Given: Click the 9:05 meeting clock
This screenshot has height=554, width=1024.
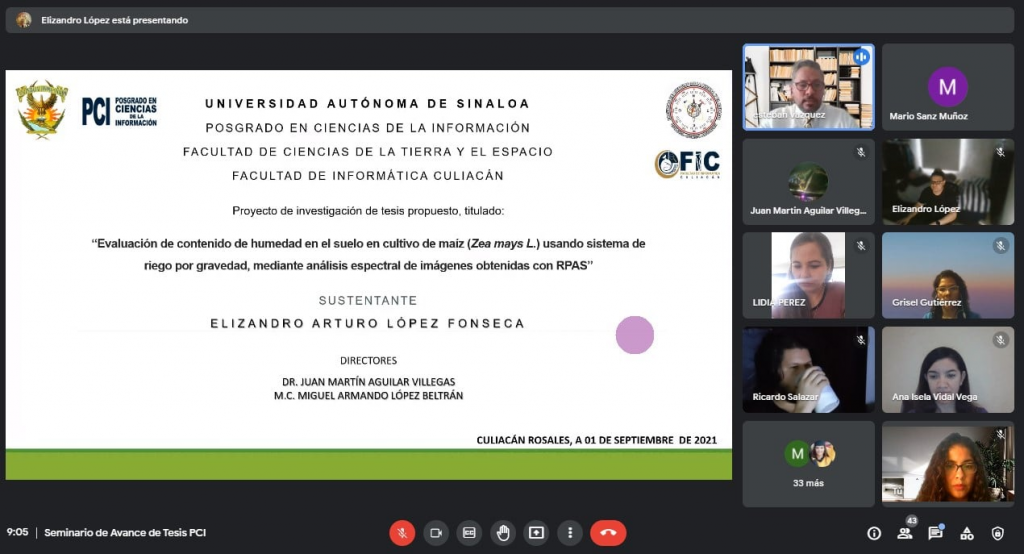Looking at the screenshot, I should click(x=18, y=532).
